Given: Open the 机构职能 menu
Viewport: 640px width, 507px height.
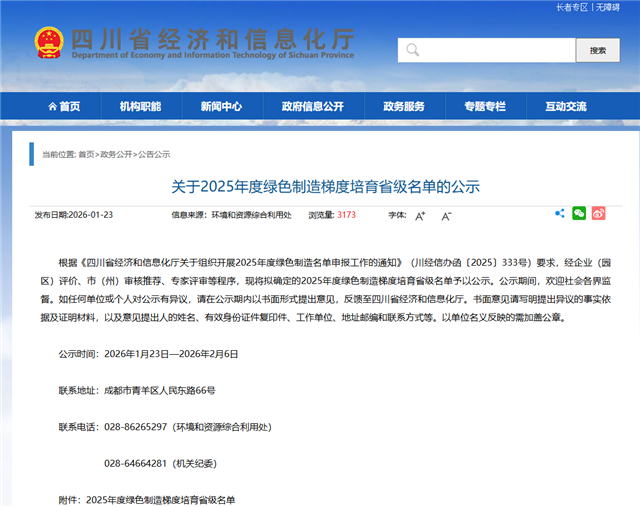Looking at the screenshot, I should [140, 107].
